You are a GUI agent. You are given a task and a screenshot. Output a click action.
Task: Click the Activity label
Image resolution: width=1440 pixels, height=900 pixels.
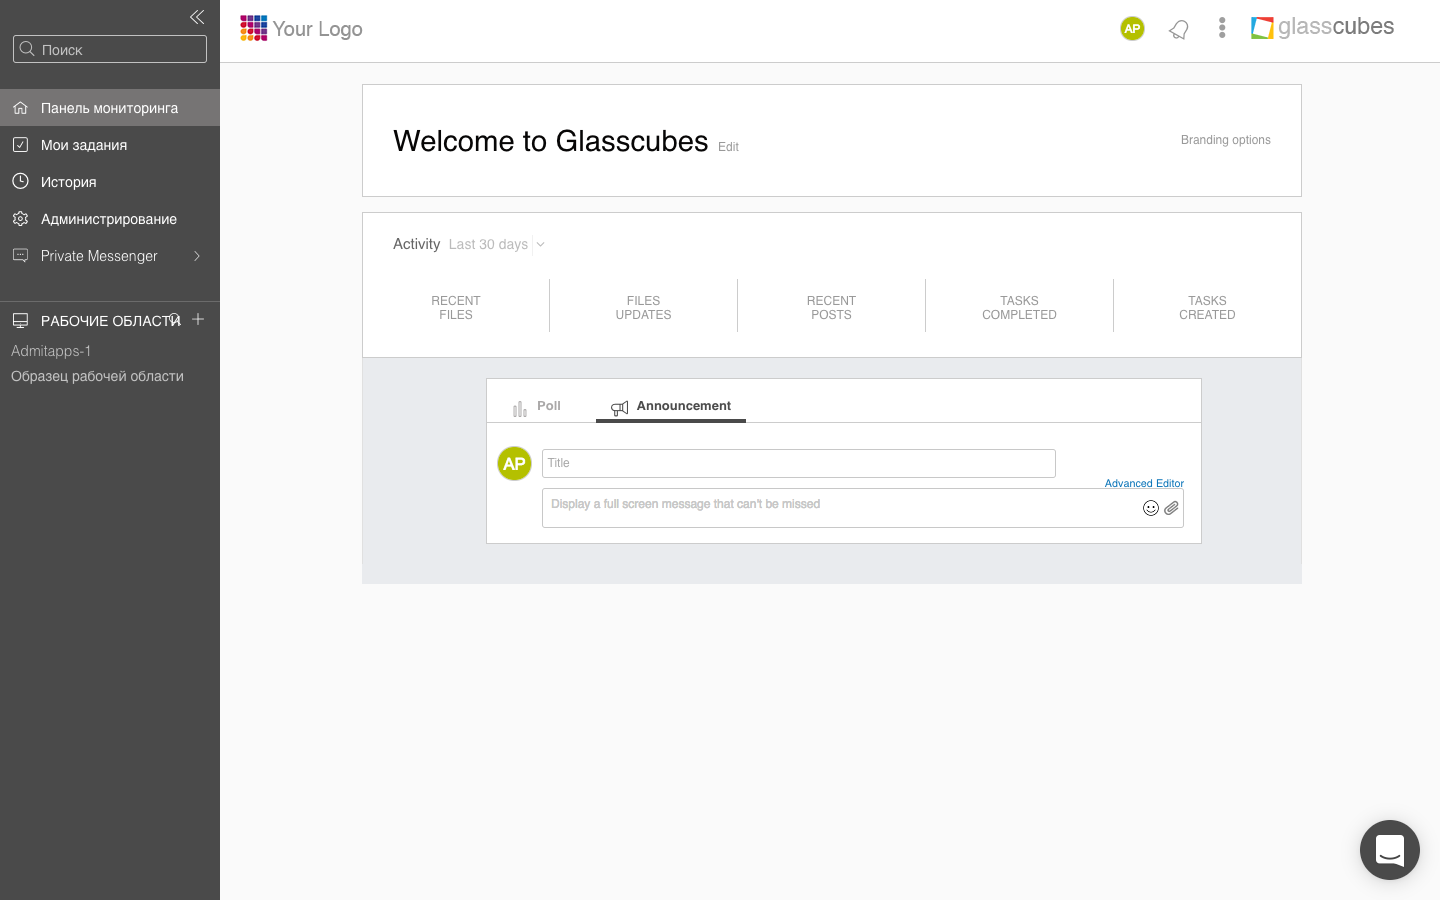coord(416,244)
